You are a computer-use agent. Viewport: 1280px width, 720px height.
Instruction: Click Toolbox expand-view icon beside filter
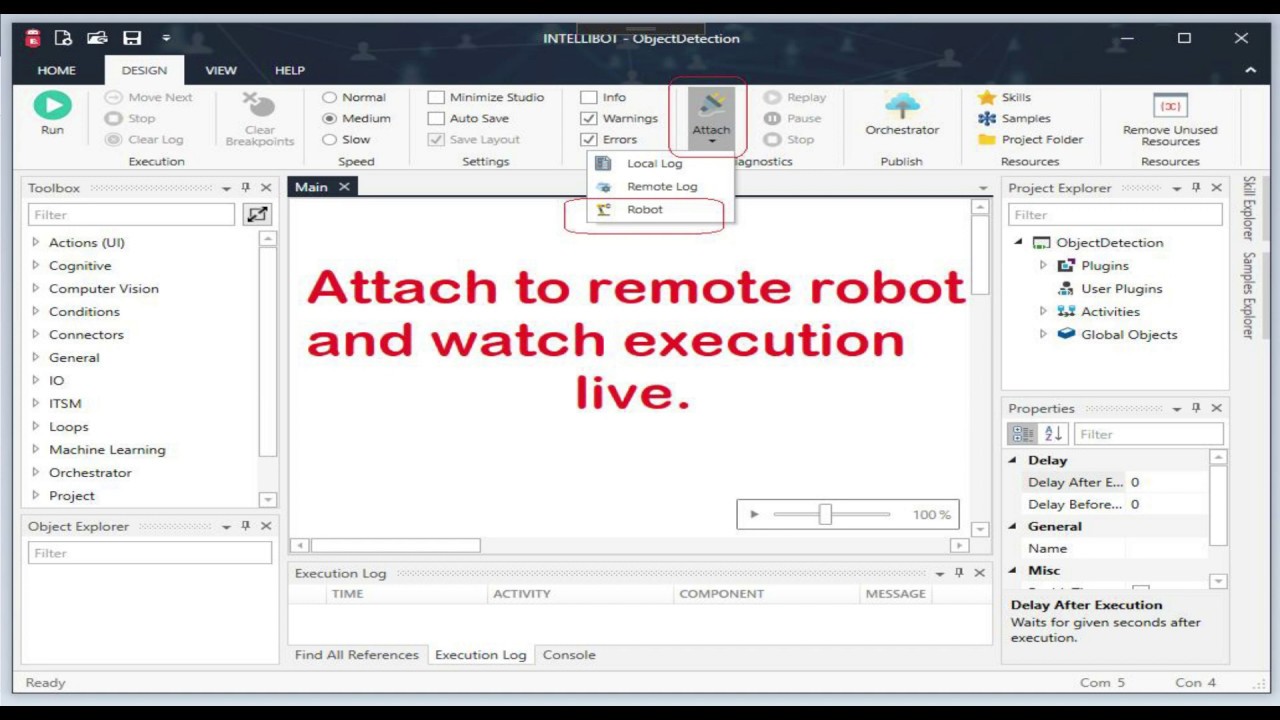pyautogui.click(x=257, y=214)
